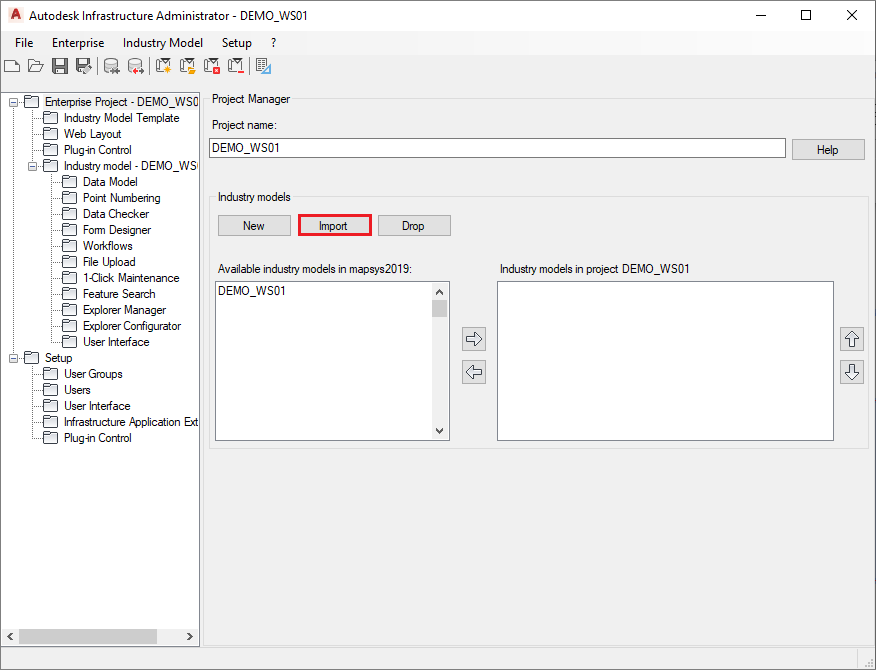Viewport: 876px width, 670px height.
Task: Select Data Model in the tree
Action: 110,182
